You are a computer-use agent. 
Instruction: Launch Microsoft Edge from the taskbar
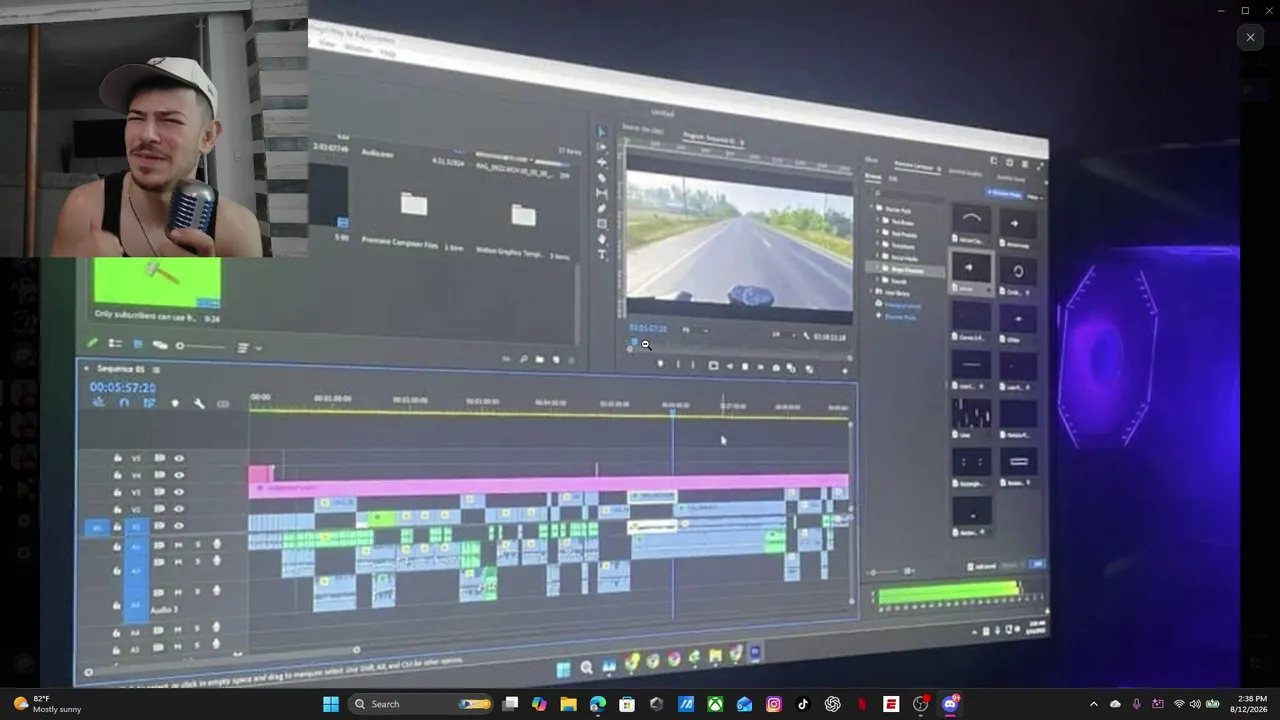coord(598,704)
